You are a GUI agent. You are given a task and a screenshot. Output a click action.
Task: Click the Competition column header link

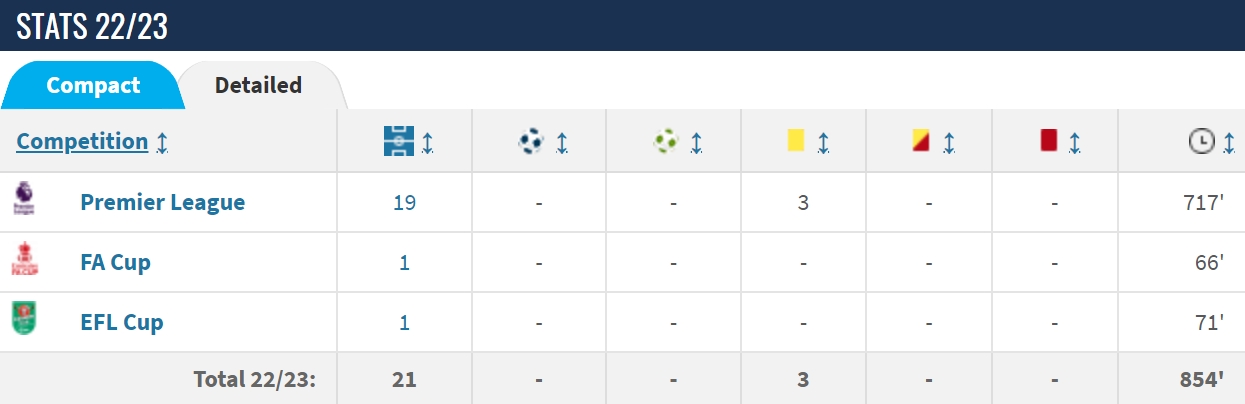tap(82, 141)
